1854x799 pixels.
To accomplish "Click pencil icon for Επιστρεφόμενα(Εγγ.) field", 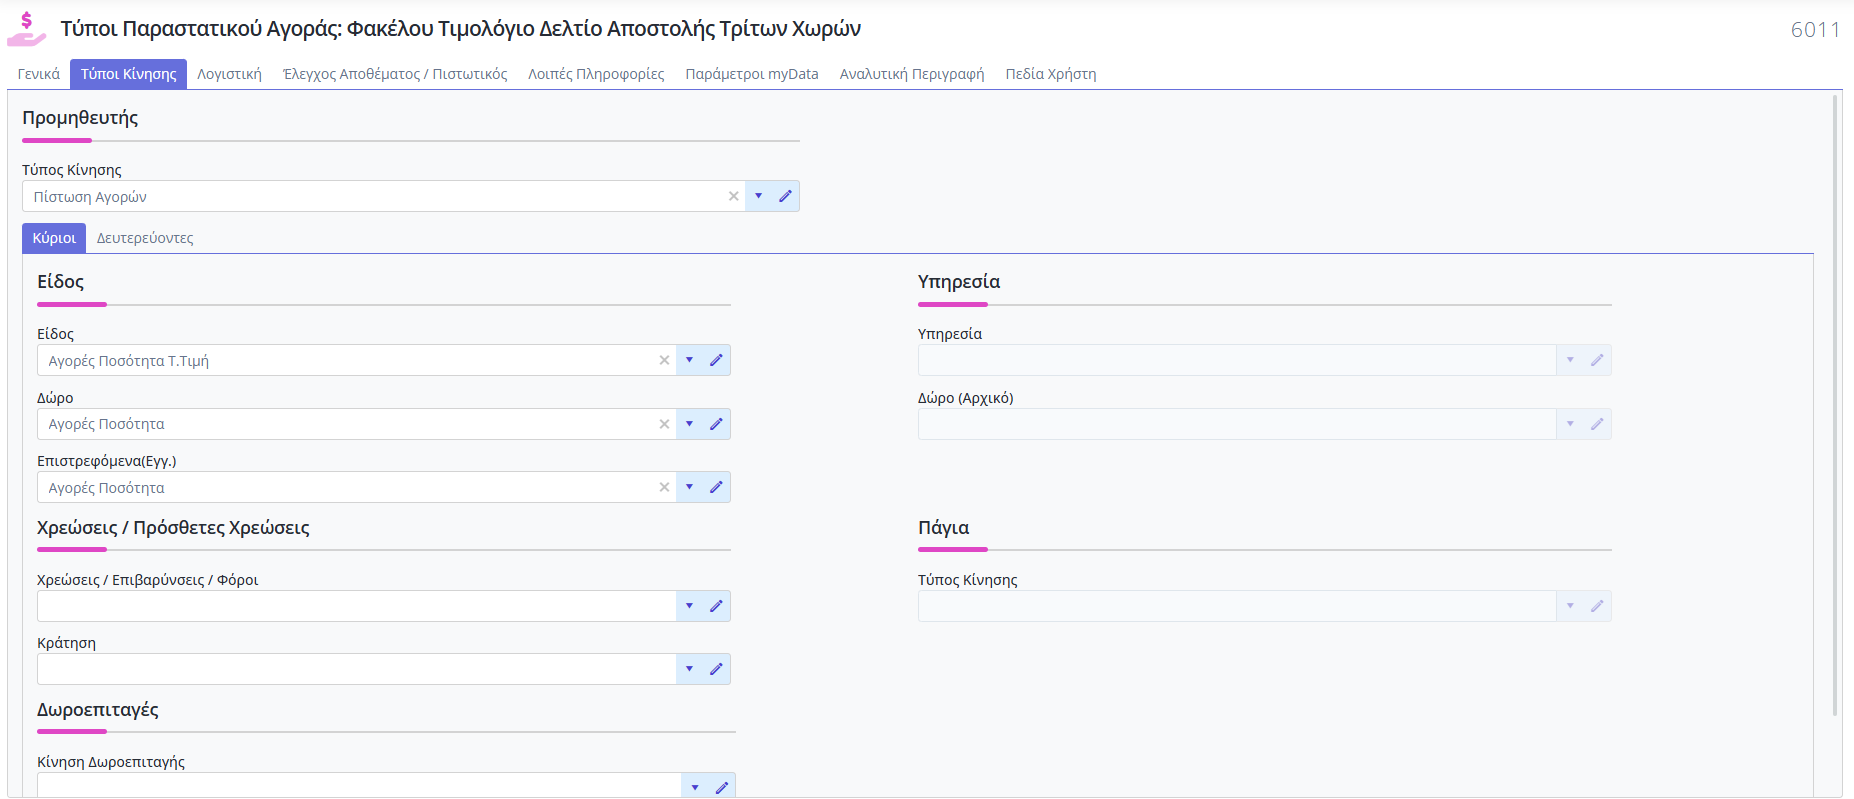I will (716, 487).
